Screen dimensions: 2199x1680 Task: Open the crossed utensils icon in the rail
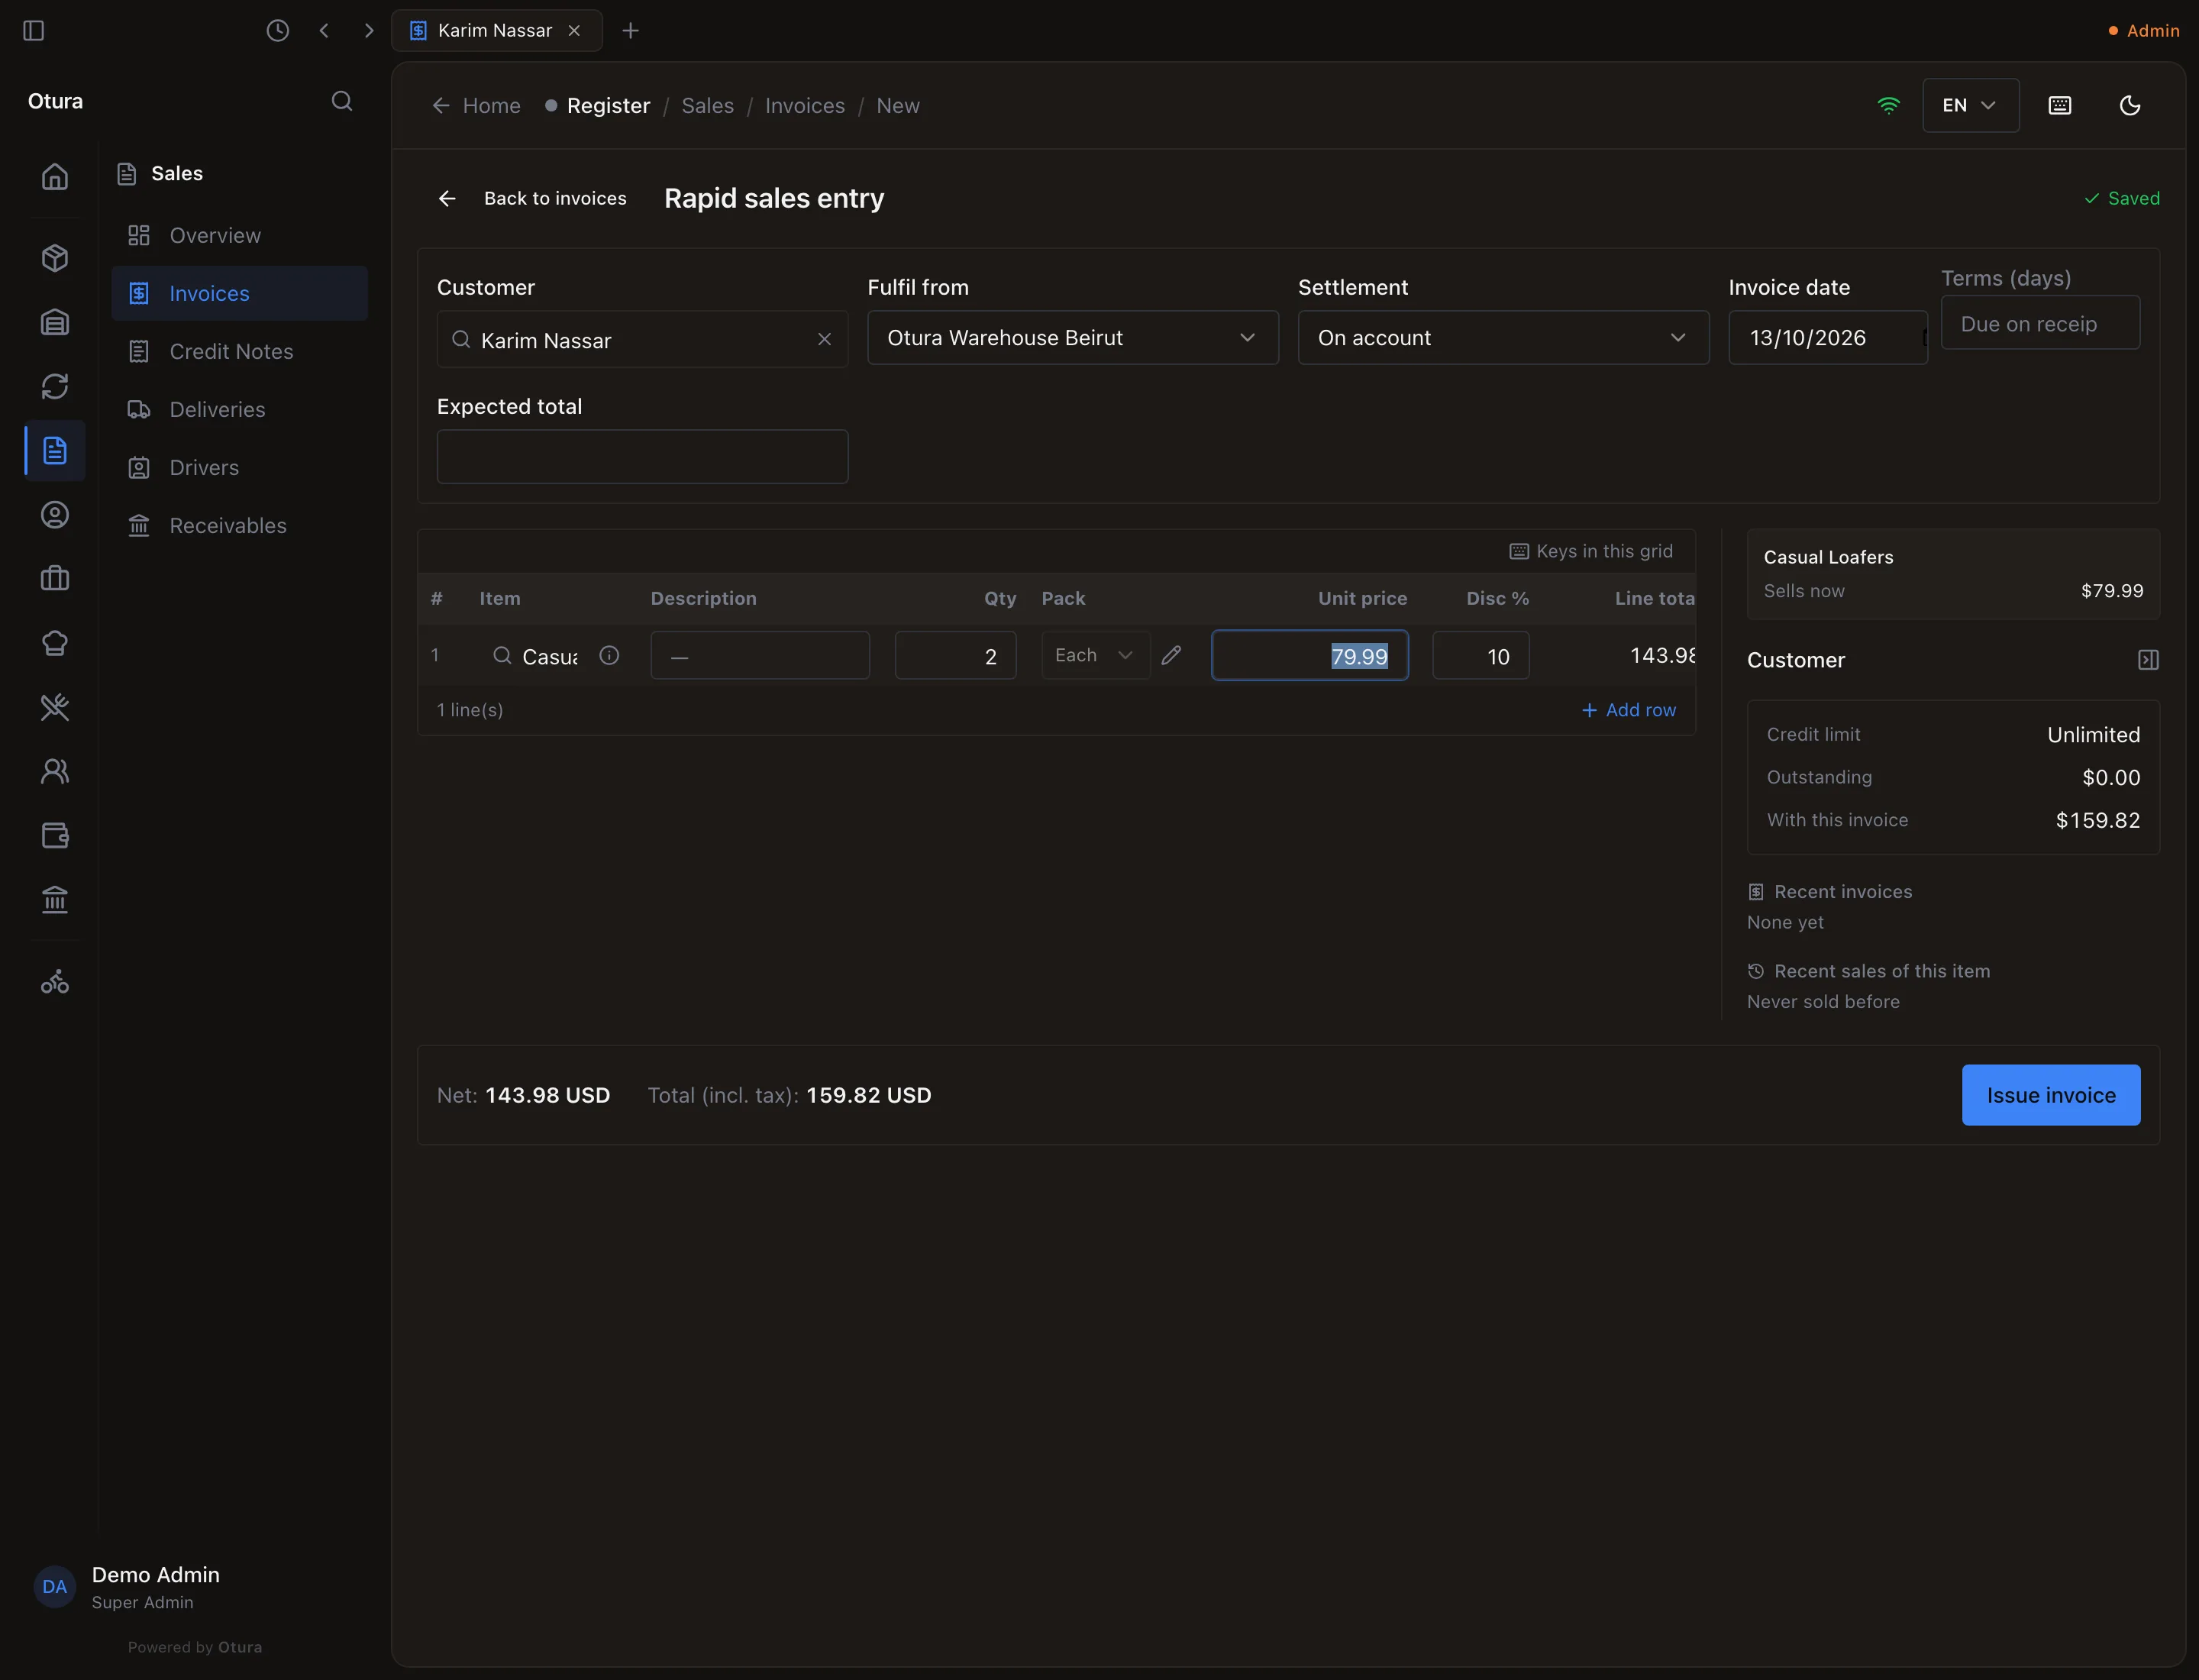(55, 707)
